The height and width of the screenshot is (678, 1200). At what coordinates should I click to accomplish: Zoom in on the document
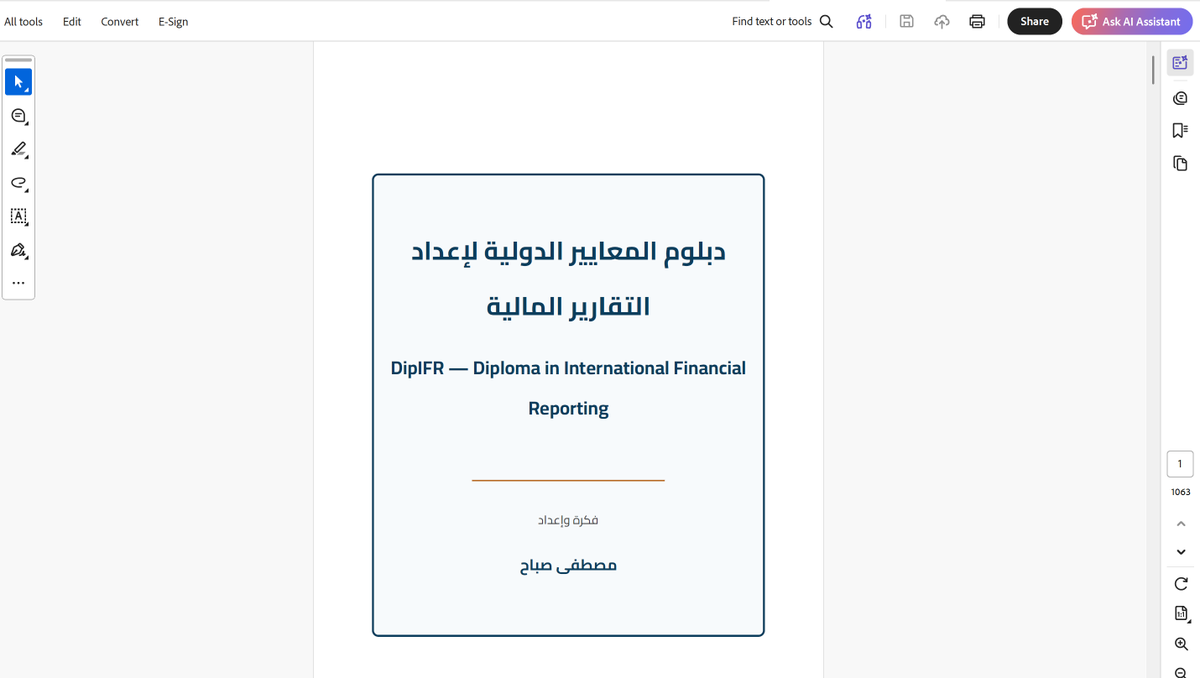click(1180, 644)
